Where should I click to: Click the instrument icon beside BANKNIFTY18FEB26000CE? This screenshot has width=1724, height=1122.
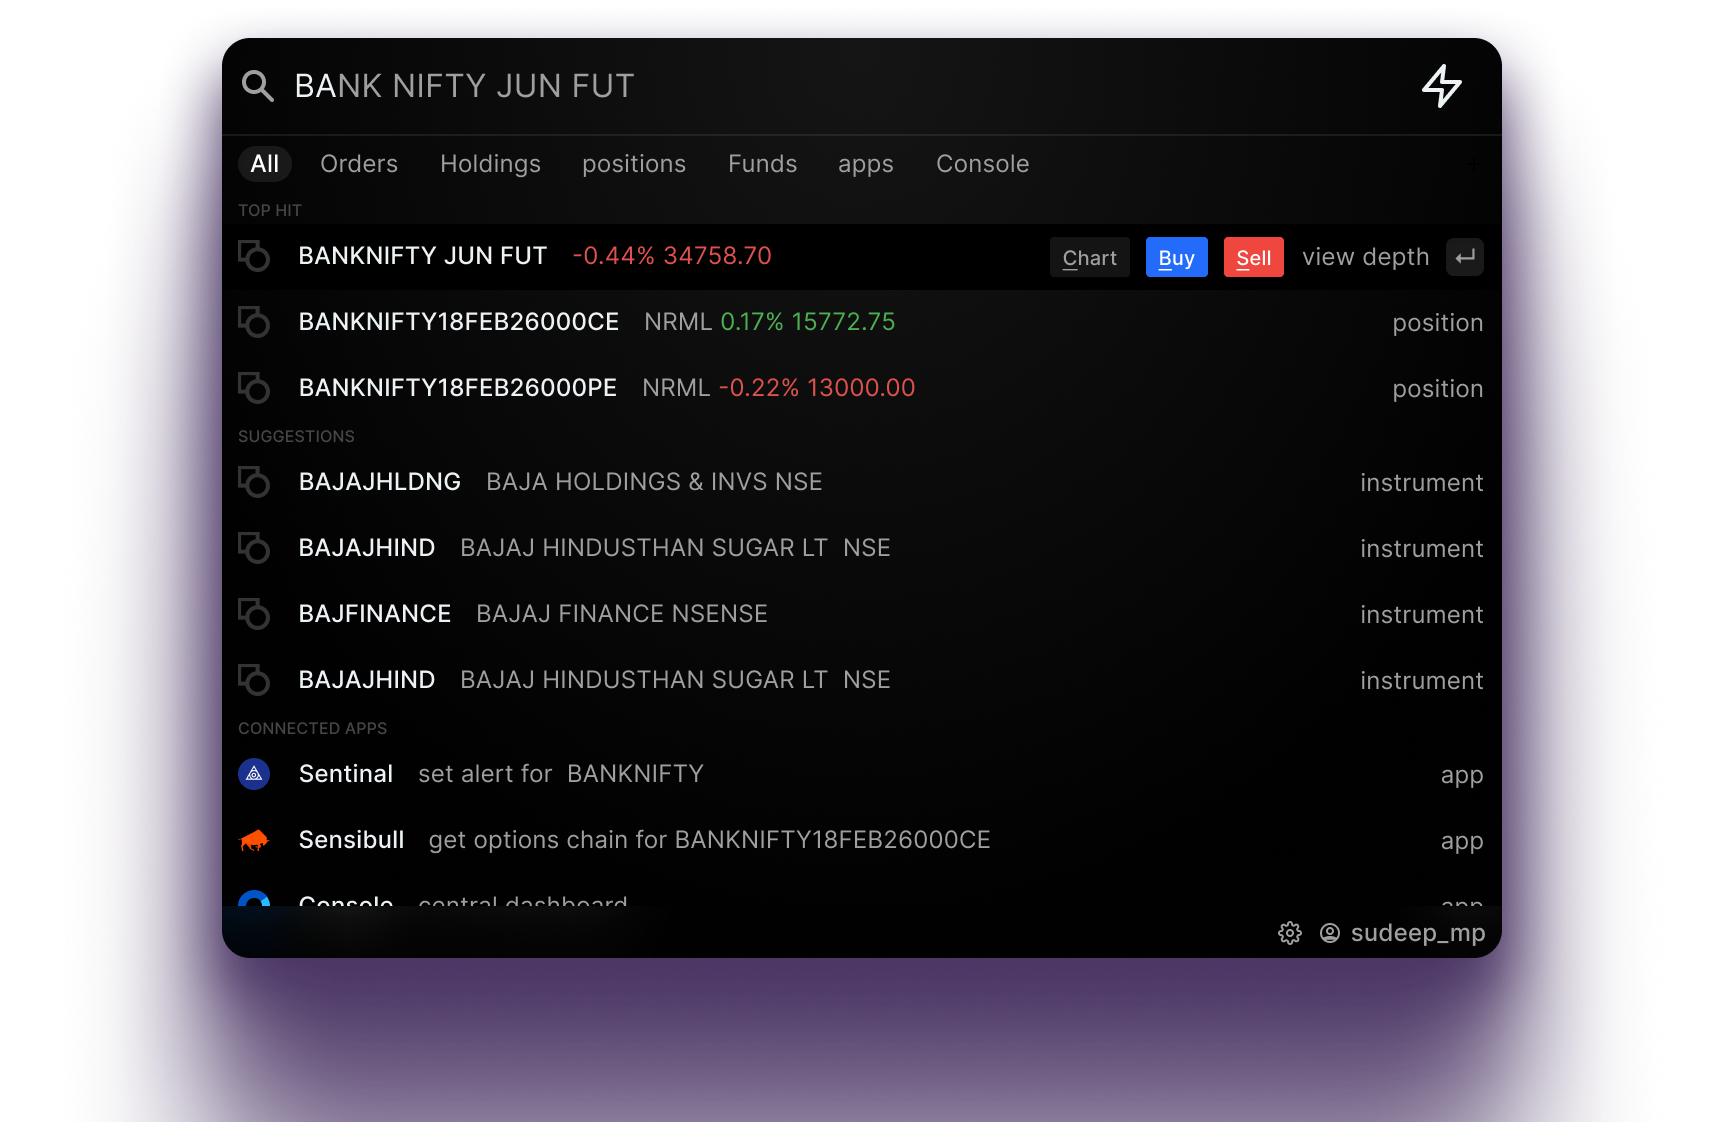click(x=255, y=322)
